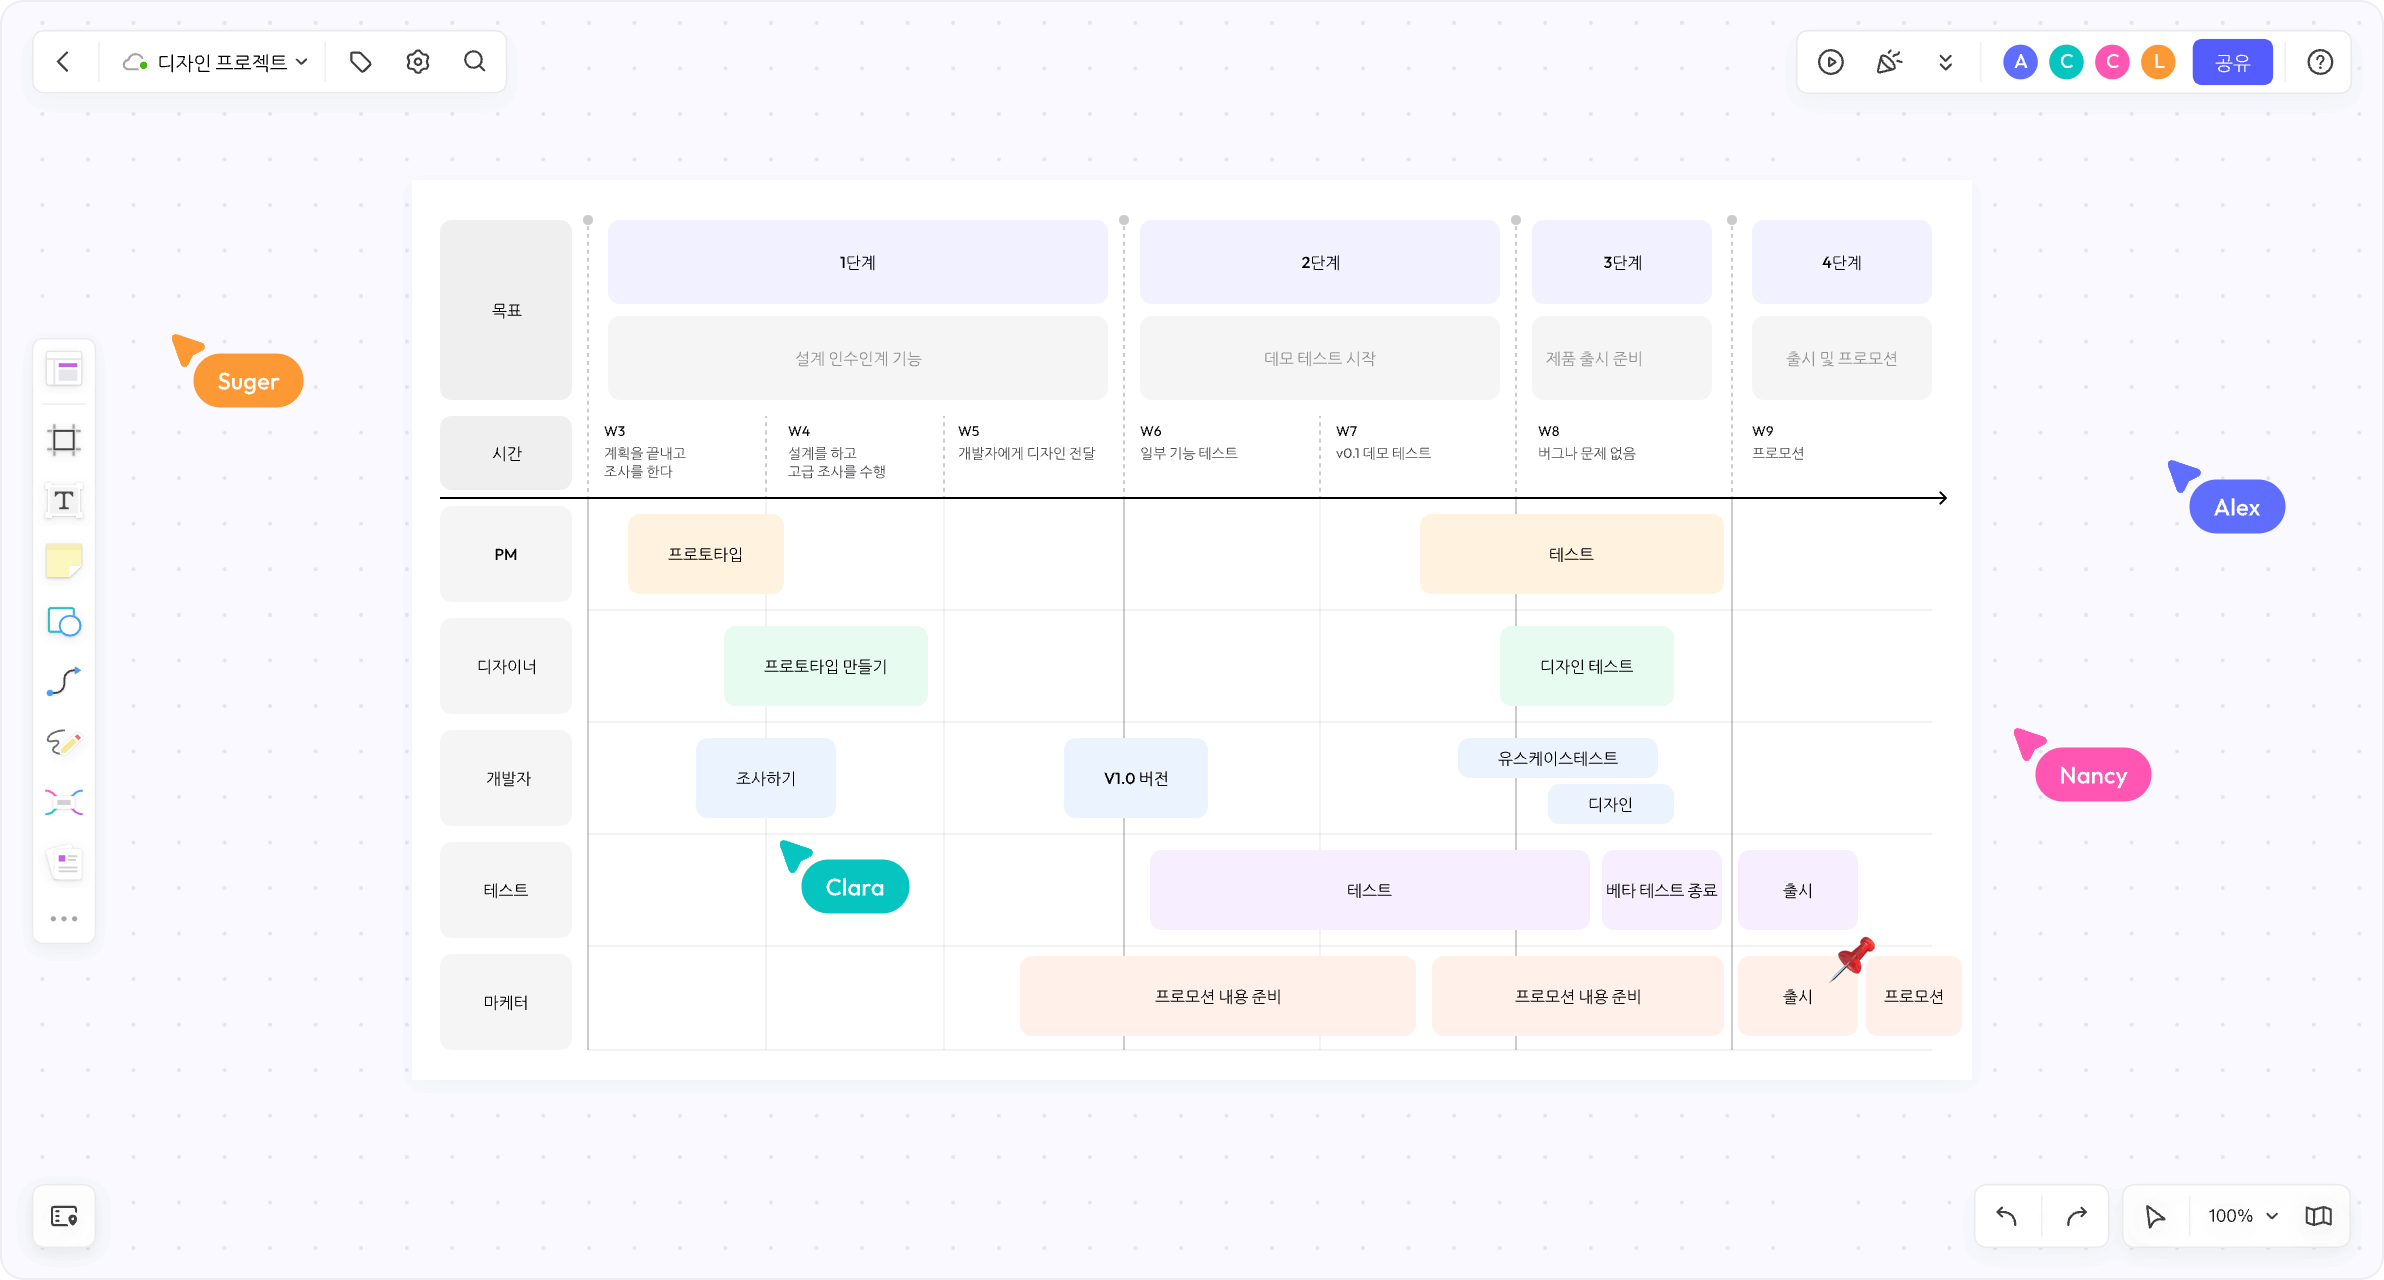Viewport: 2384px width, 1280px height.
Task: Select the 디자인 테스트 card
Action: pyautogui.click(x=1587, y=666)
